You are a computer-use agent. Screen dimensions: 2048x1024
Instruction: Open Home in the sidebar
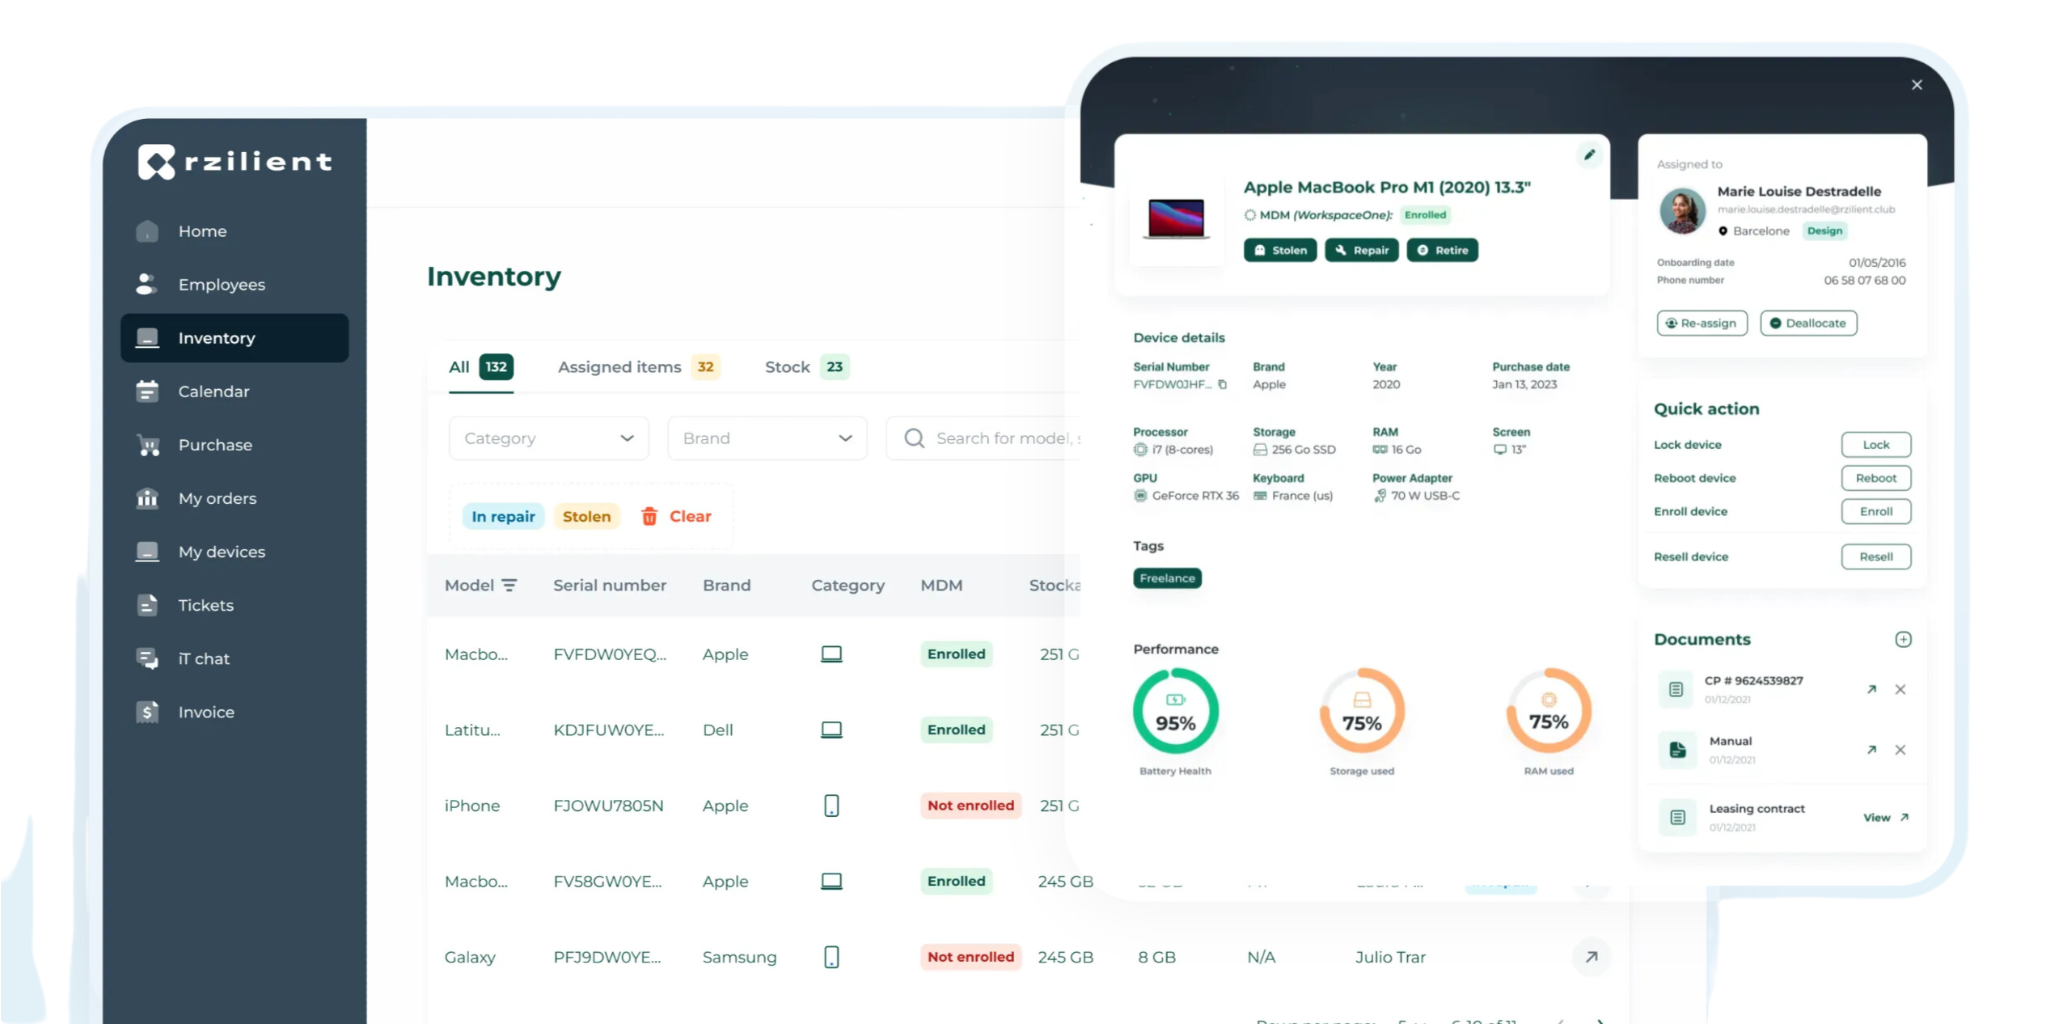[234, 231]
